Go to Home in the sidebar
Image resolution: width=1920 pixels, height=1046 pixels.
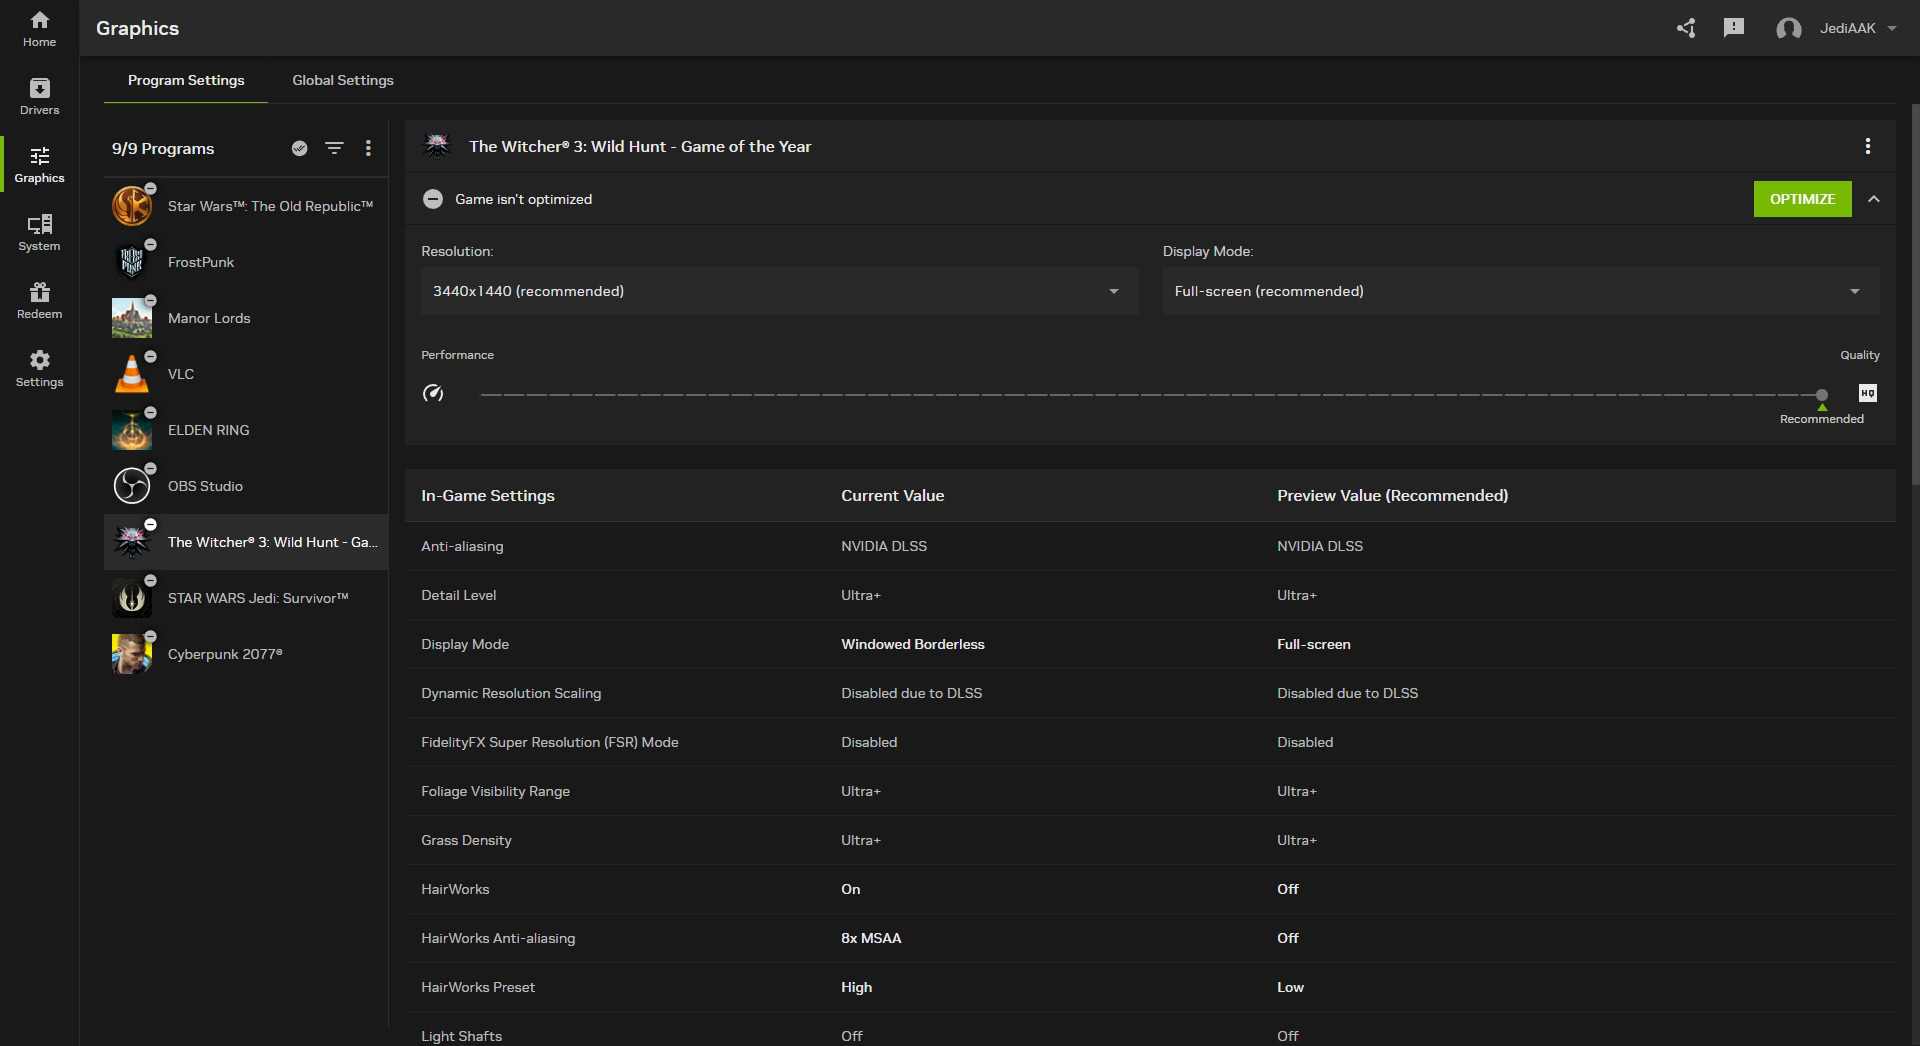pyautogui.click(x=39, y=29)
